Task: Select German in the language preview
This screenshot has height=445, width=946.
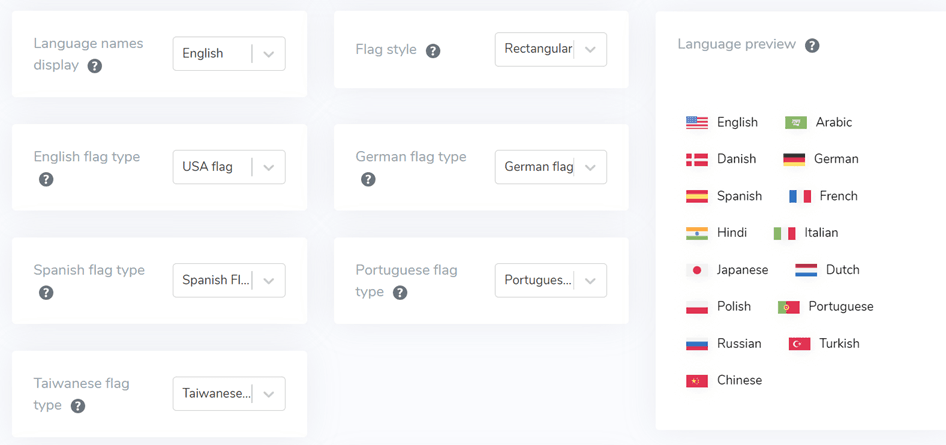Action: point(836,159)
